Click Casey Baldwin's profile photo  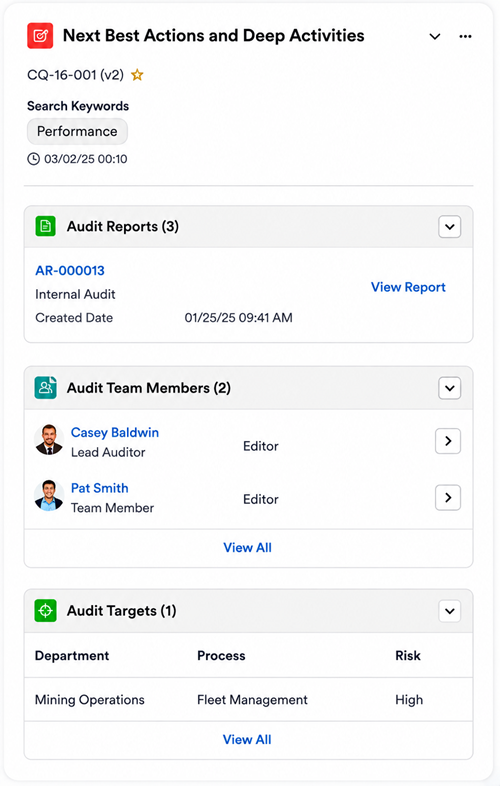[x=49, y=440]
